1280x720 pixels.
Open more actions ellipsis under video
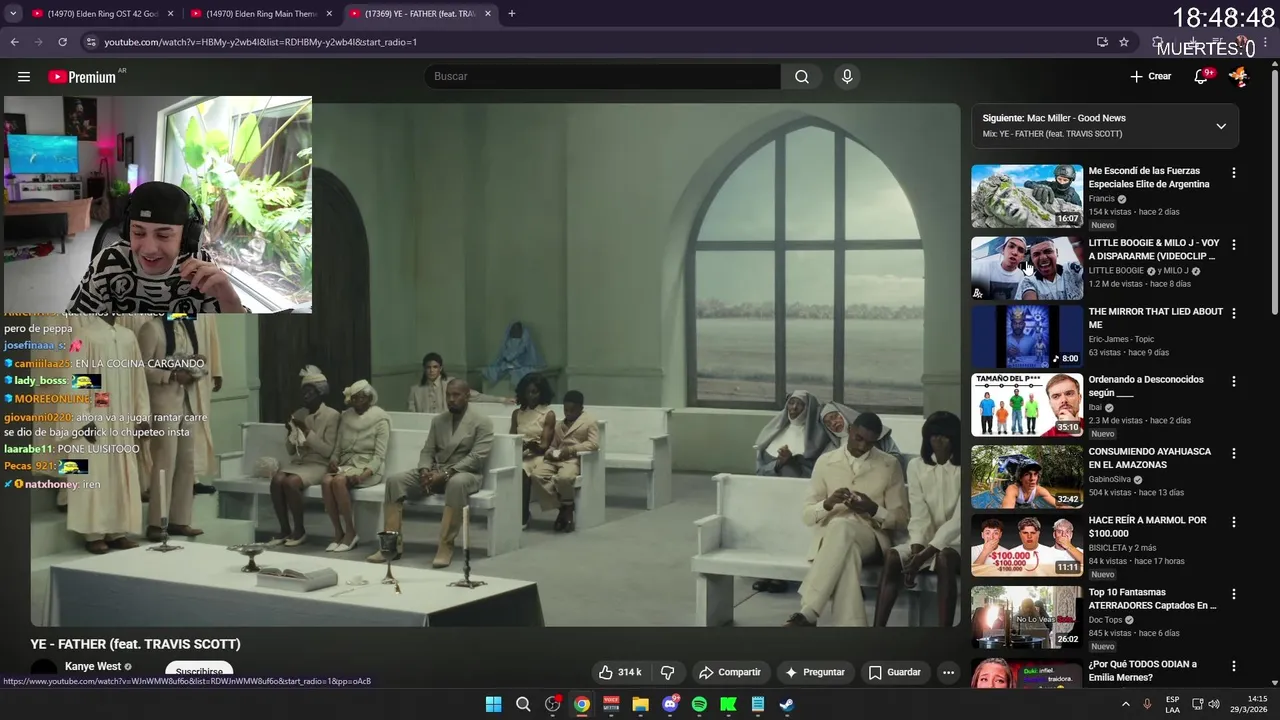point(948,672)
